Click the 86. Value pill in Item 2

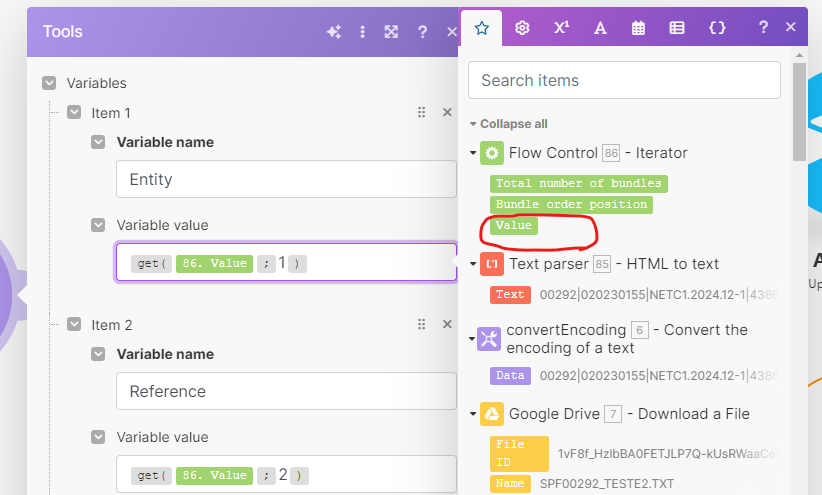(x=214, y=475)
